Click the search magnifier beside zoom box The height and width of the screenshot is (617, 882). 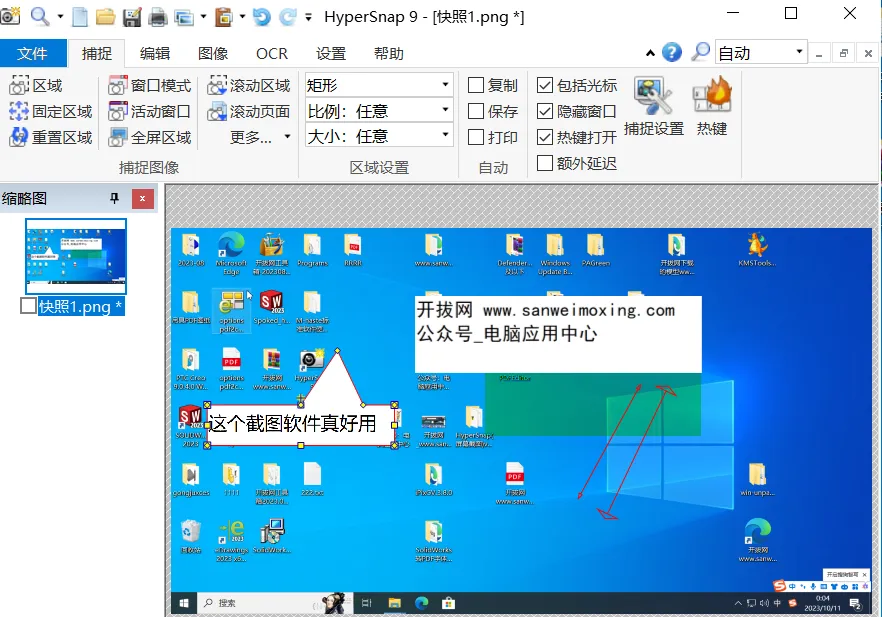tap(700, 52)
